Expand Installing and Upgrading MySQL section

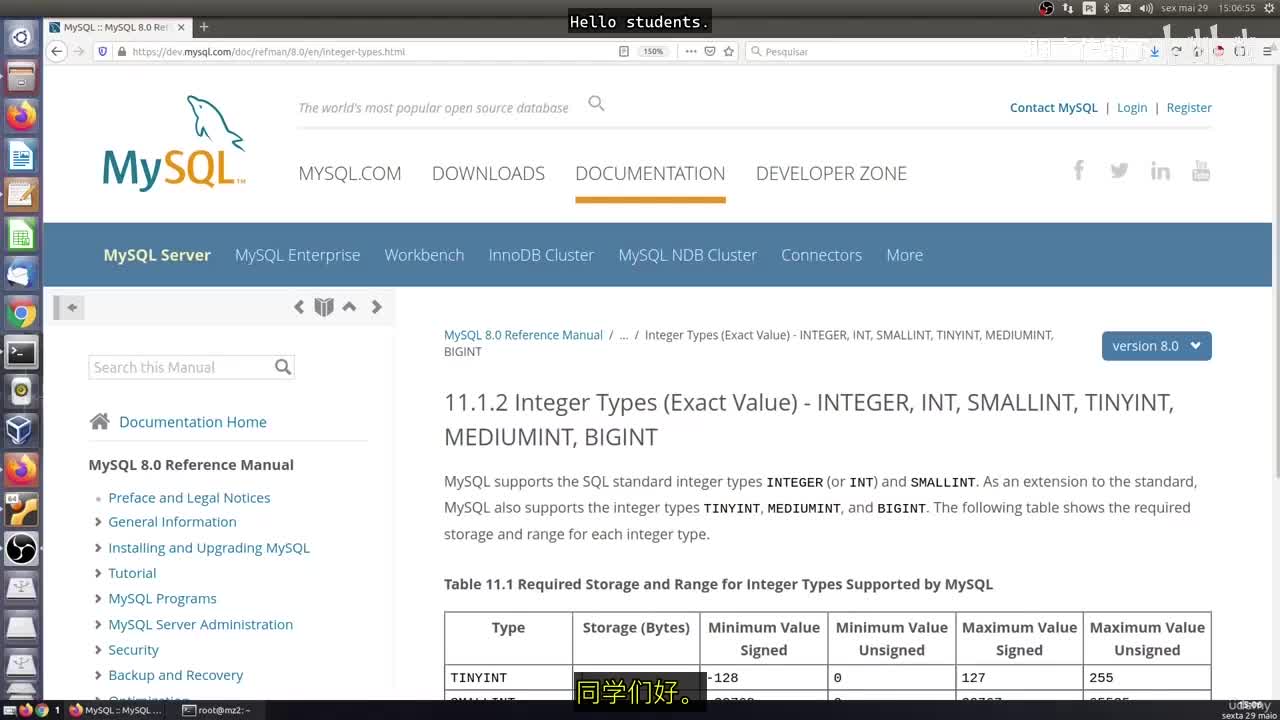click(x=98, y=548)
